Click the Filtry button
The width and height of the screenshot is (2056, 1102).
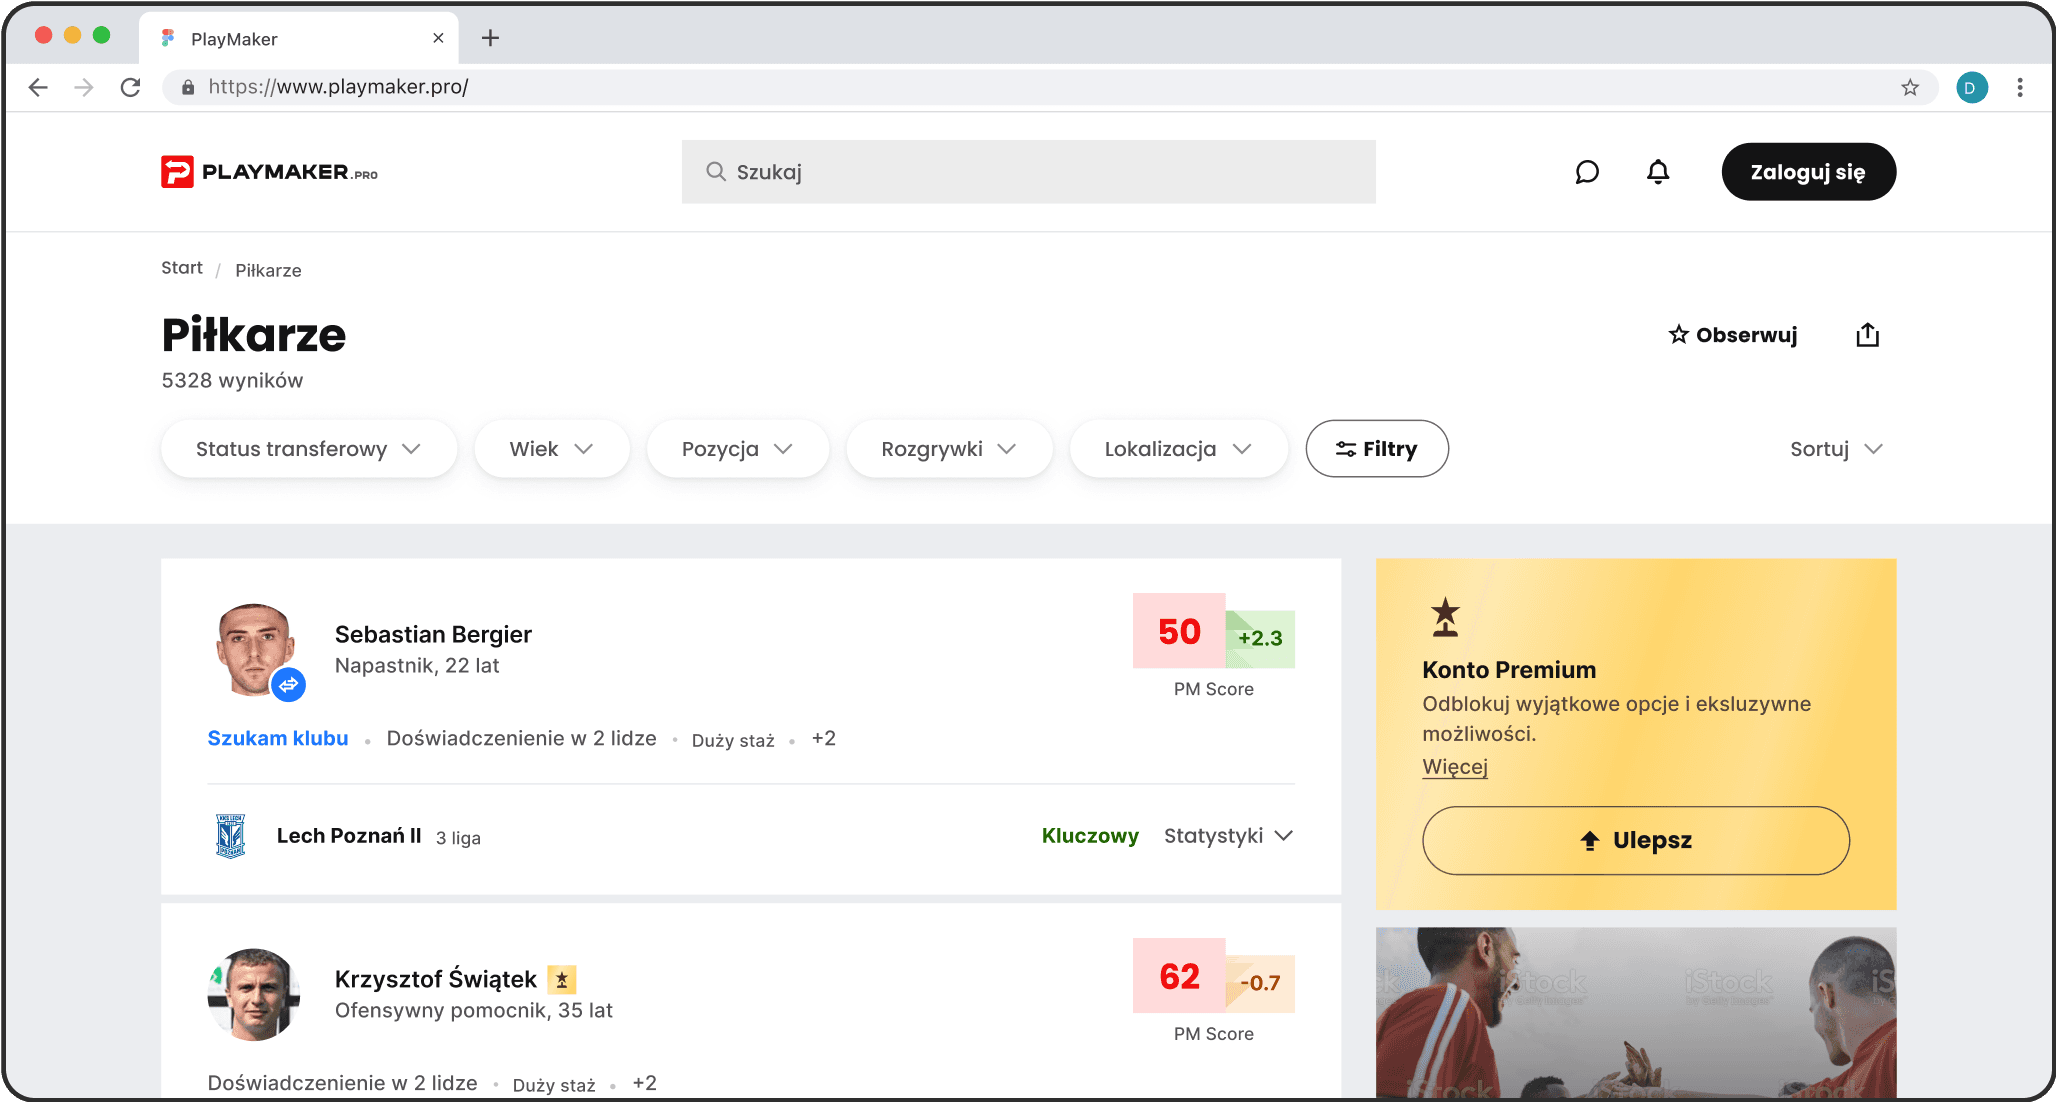pos(1377,449)
